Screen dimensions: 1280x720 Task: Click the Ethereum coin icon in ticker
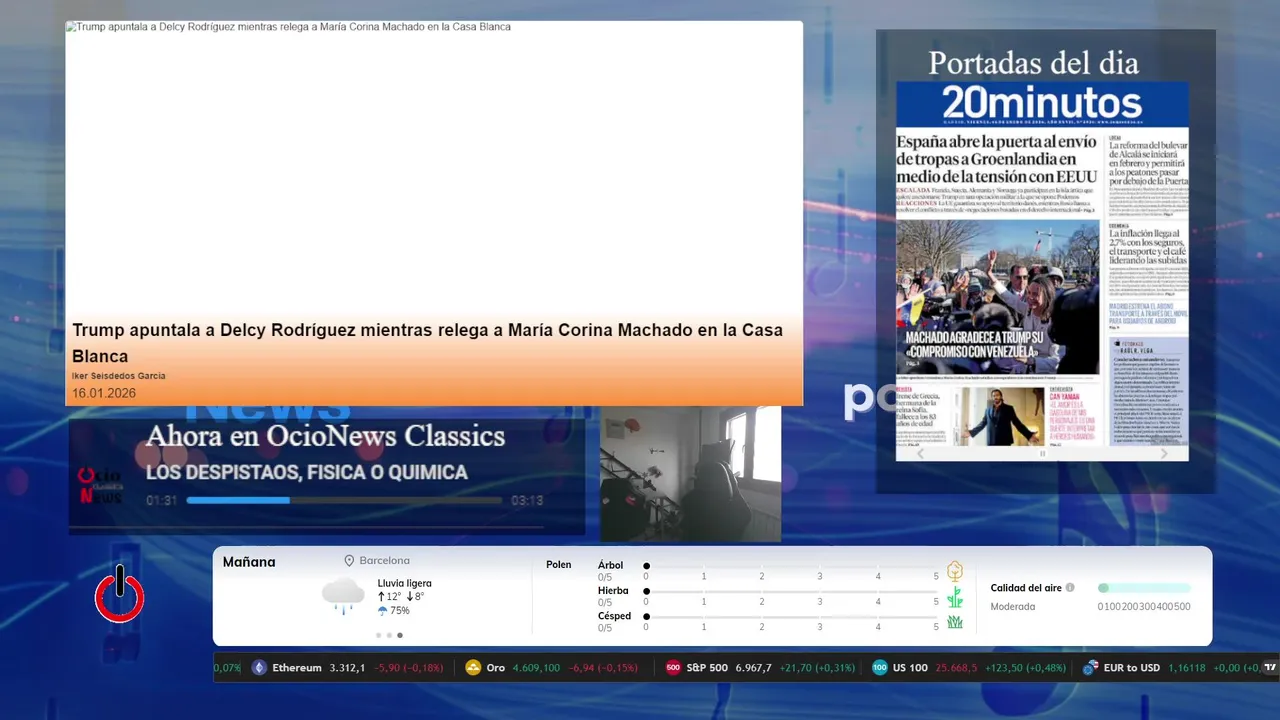tap(259, 668)
